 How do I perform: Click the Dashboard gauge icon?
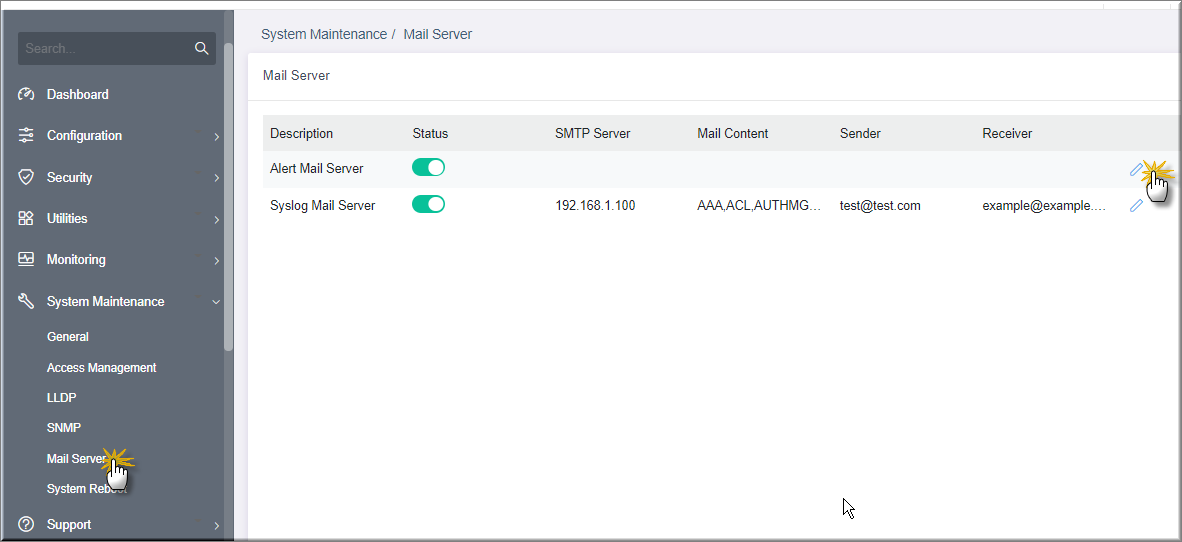pos(26,94)
